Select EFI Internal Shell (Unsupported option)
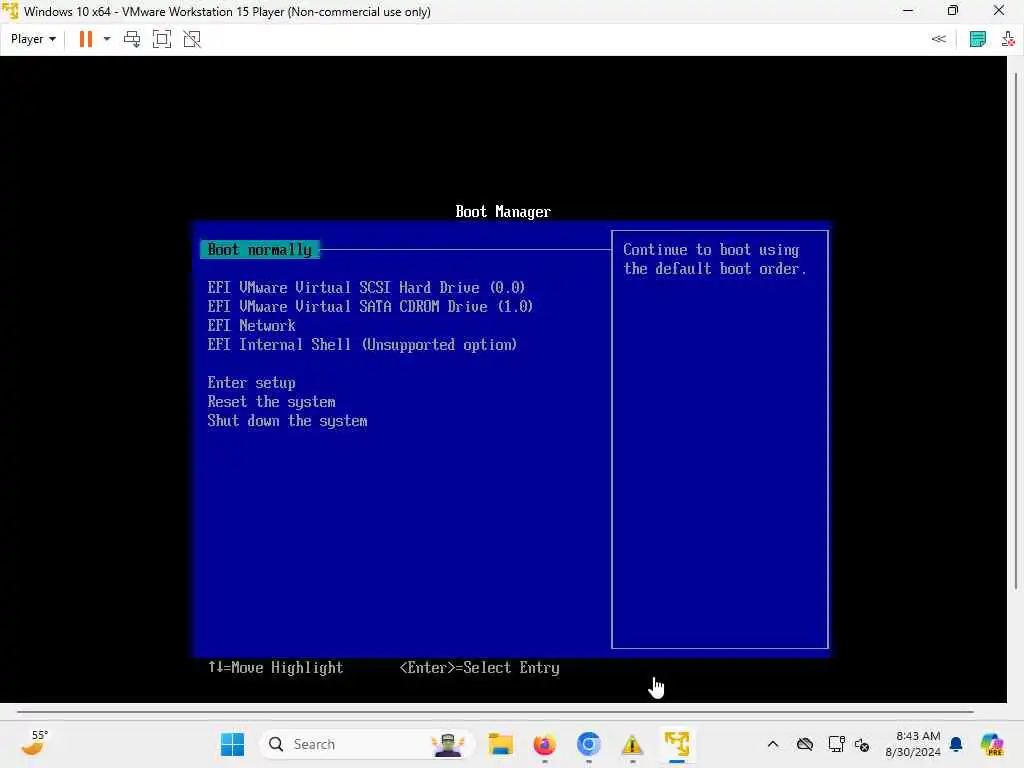The image size is (1024, 768). click(362, 344)
